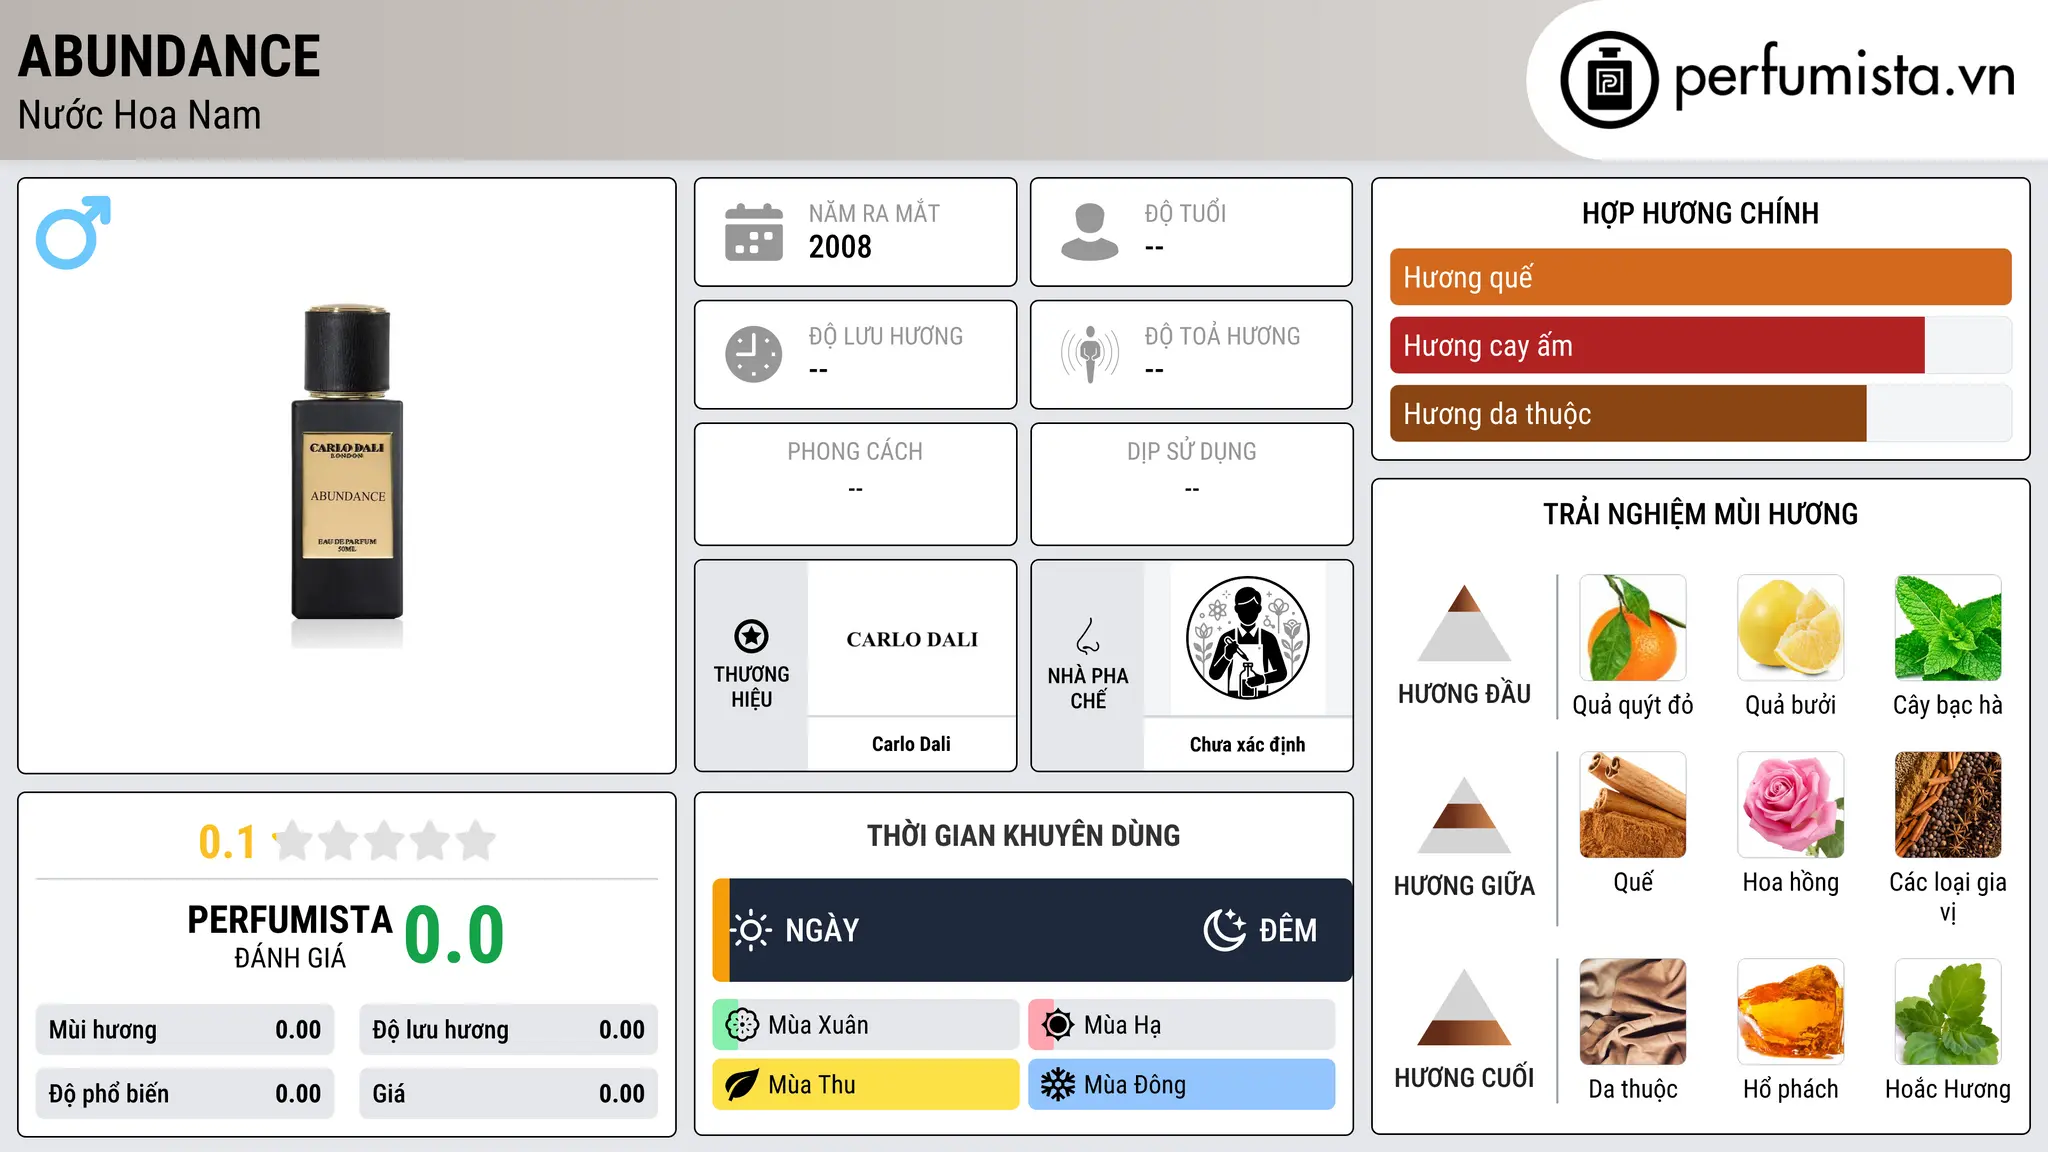Click the Perfumista đánh giá label
This screenshot has height=1152, width=2048.
pyautogui.click(x=290, y=936)
